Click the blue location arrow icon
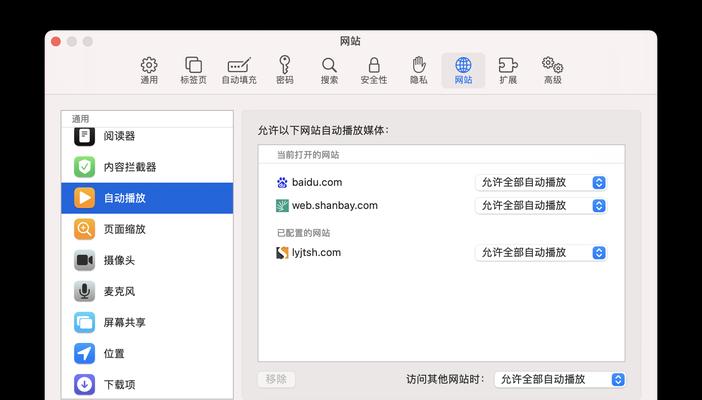 [85, 353]
